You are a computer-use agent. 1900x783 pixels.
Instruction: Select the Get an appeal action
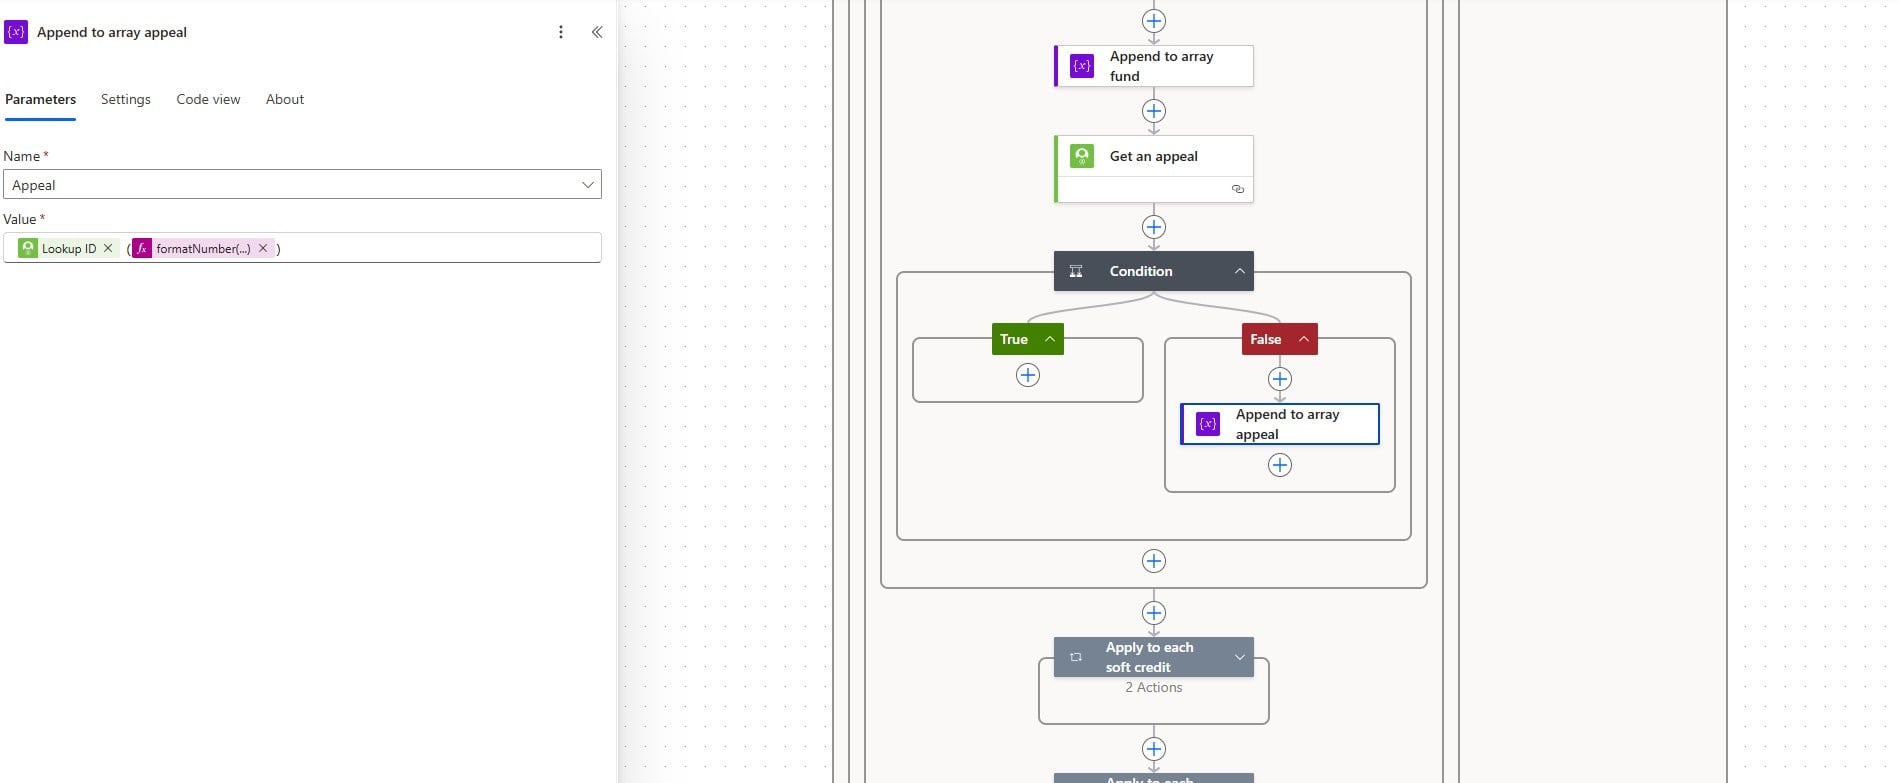click(1154, 169)
